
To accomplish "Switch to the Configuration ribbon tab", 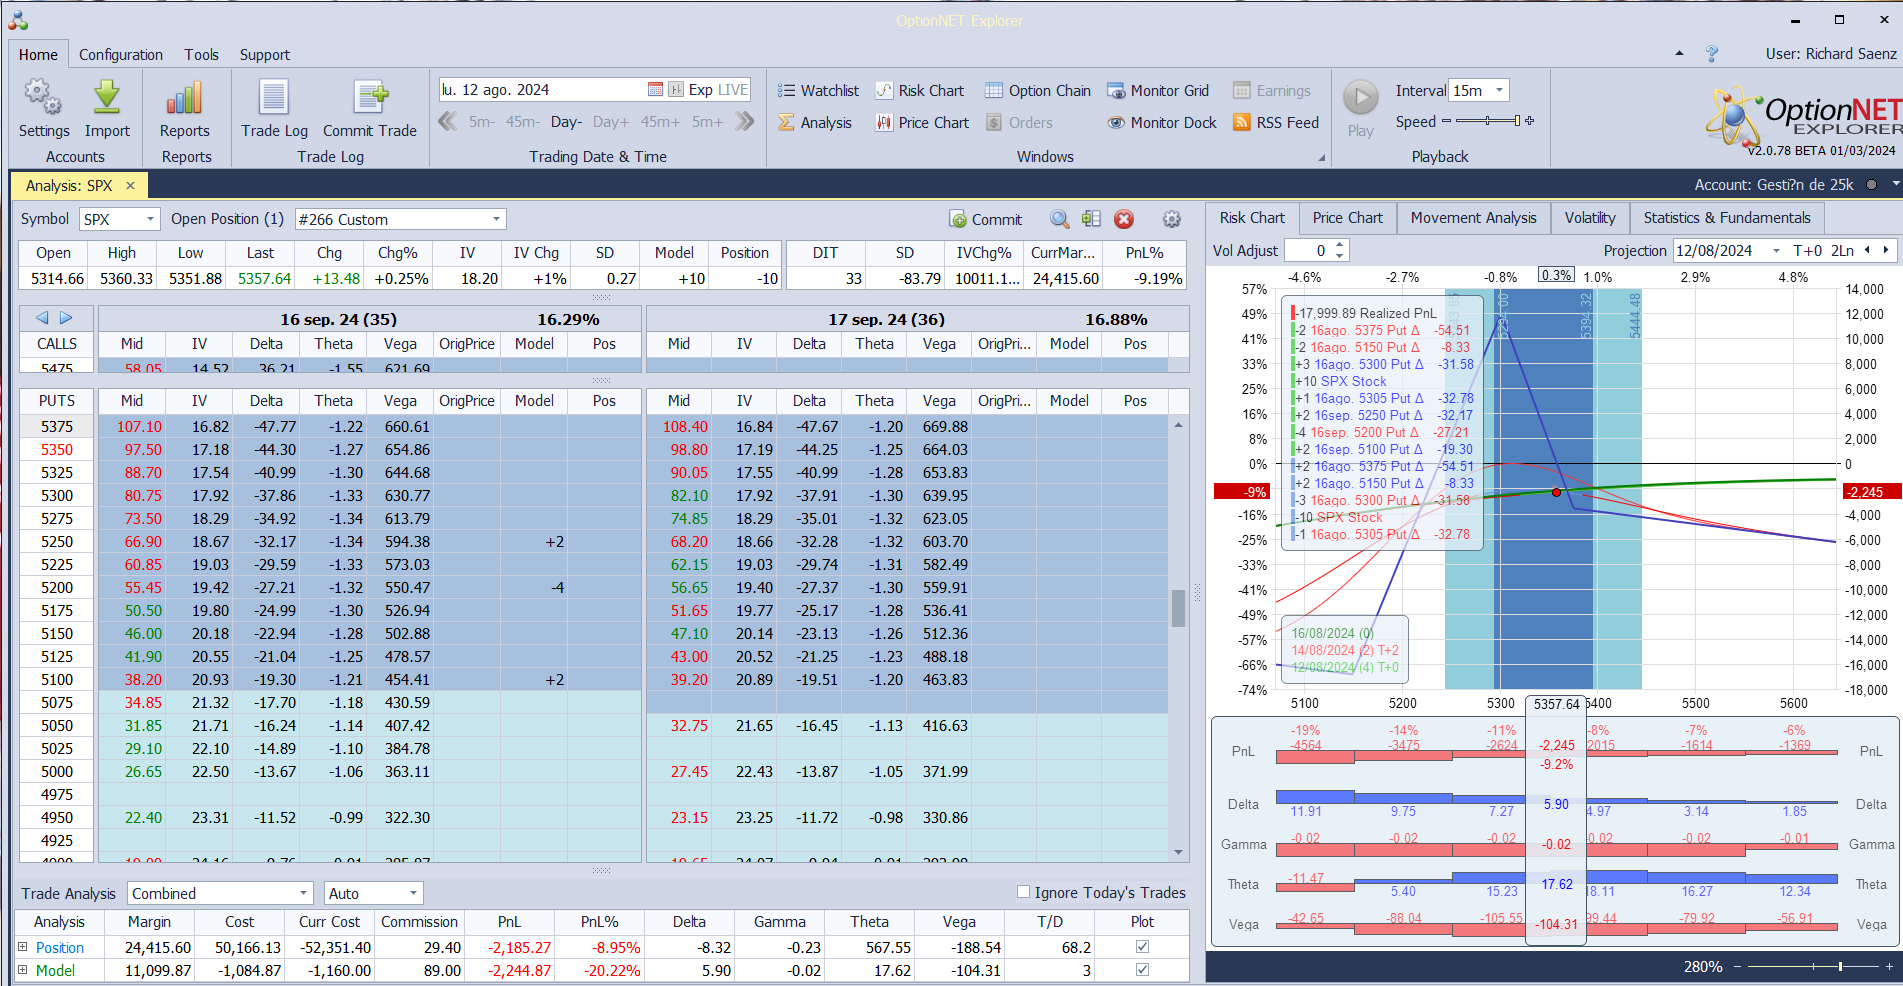I will click(x=120, y=55).
